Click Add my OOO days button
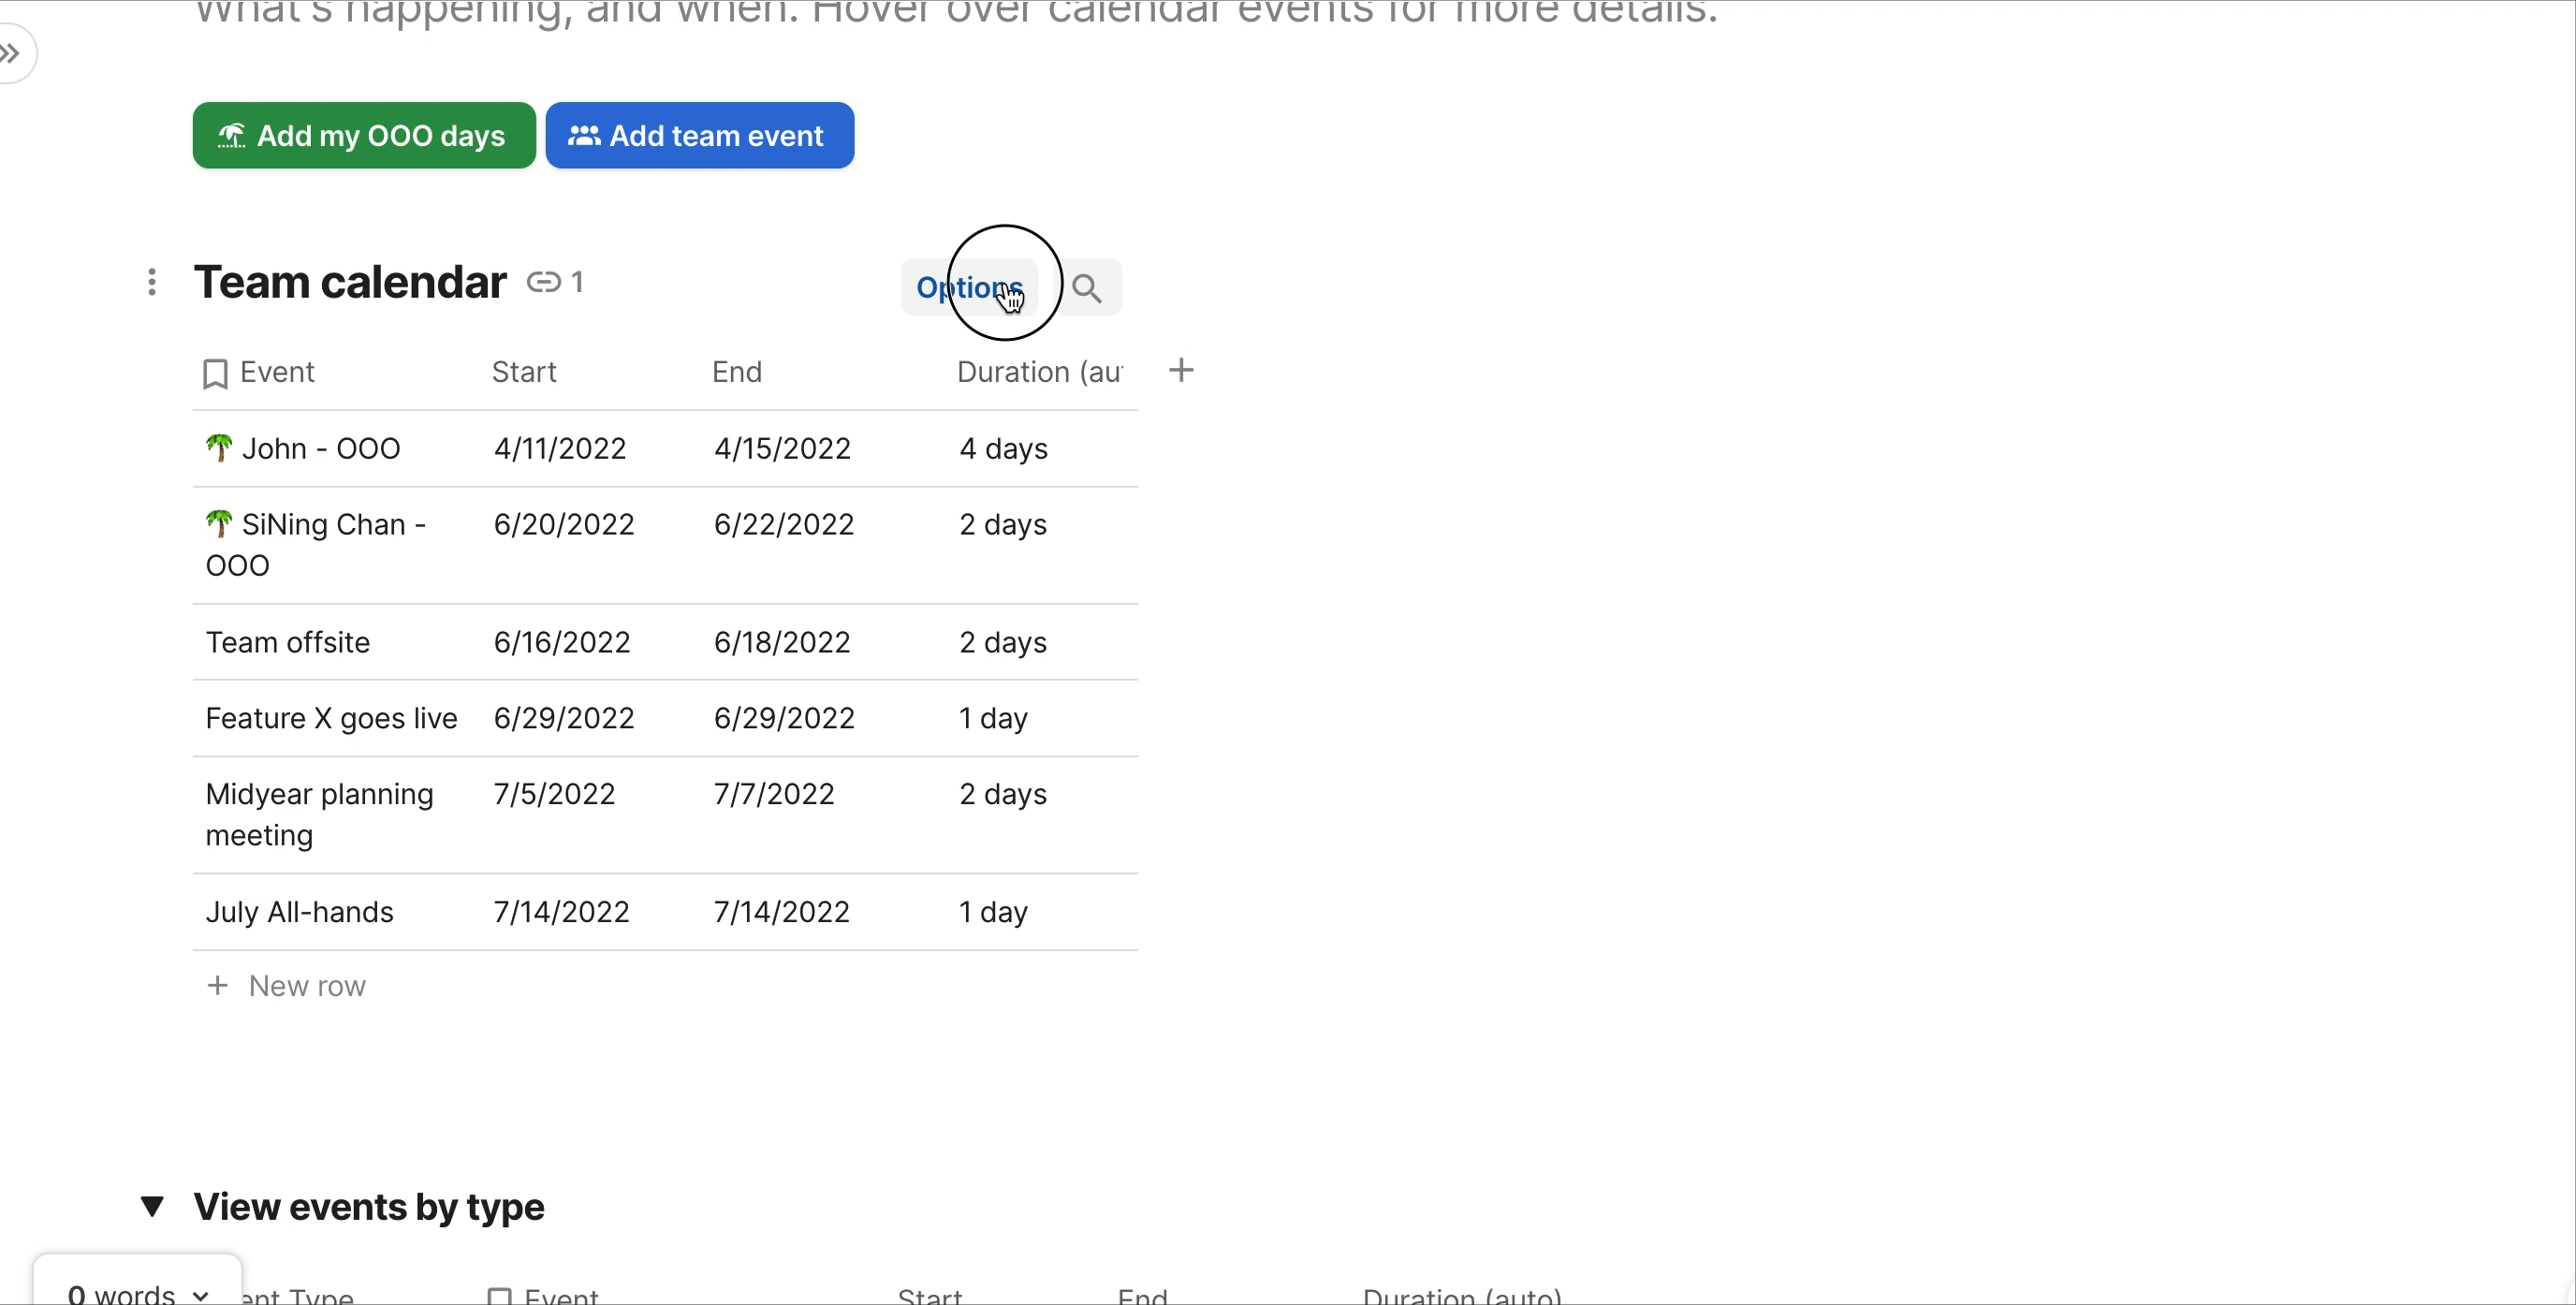The height and width of the screenshot is (1305, 2576). point(364,135)
